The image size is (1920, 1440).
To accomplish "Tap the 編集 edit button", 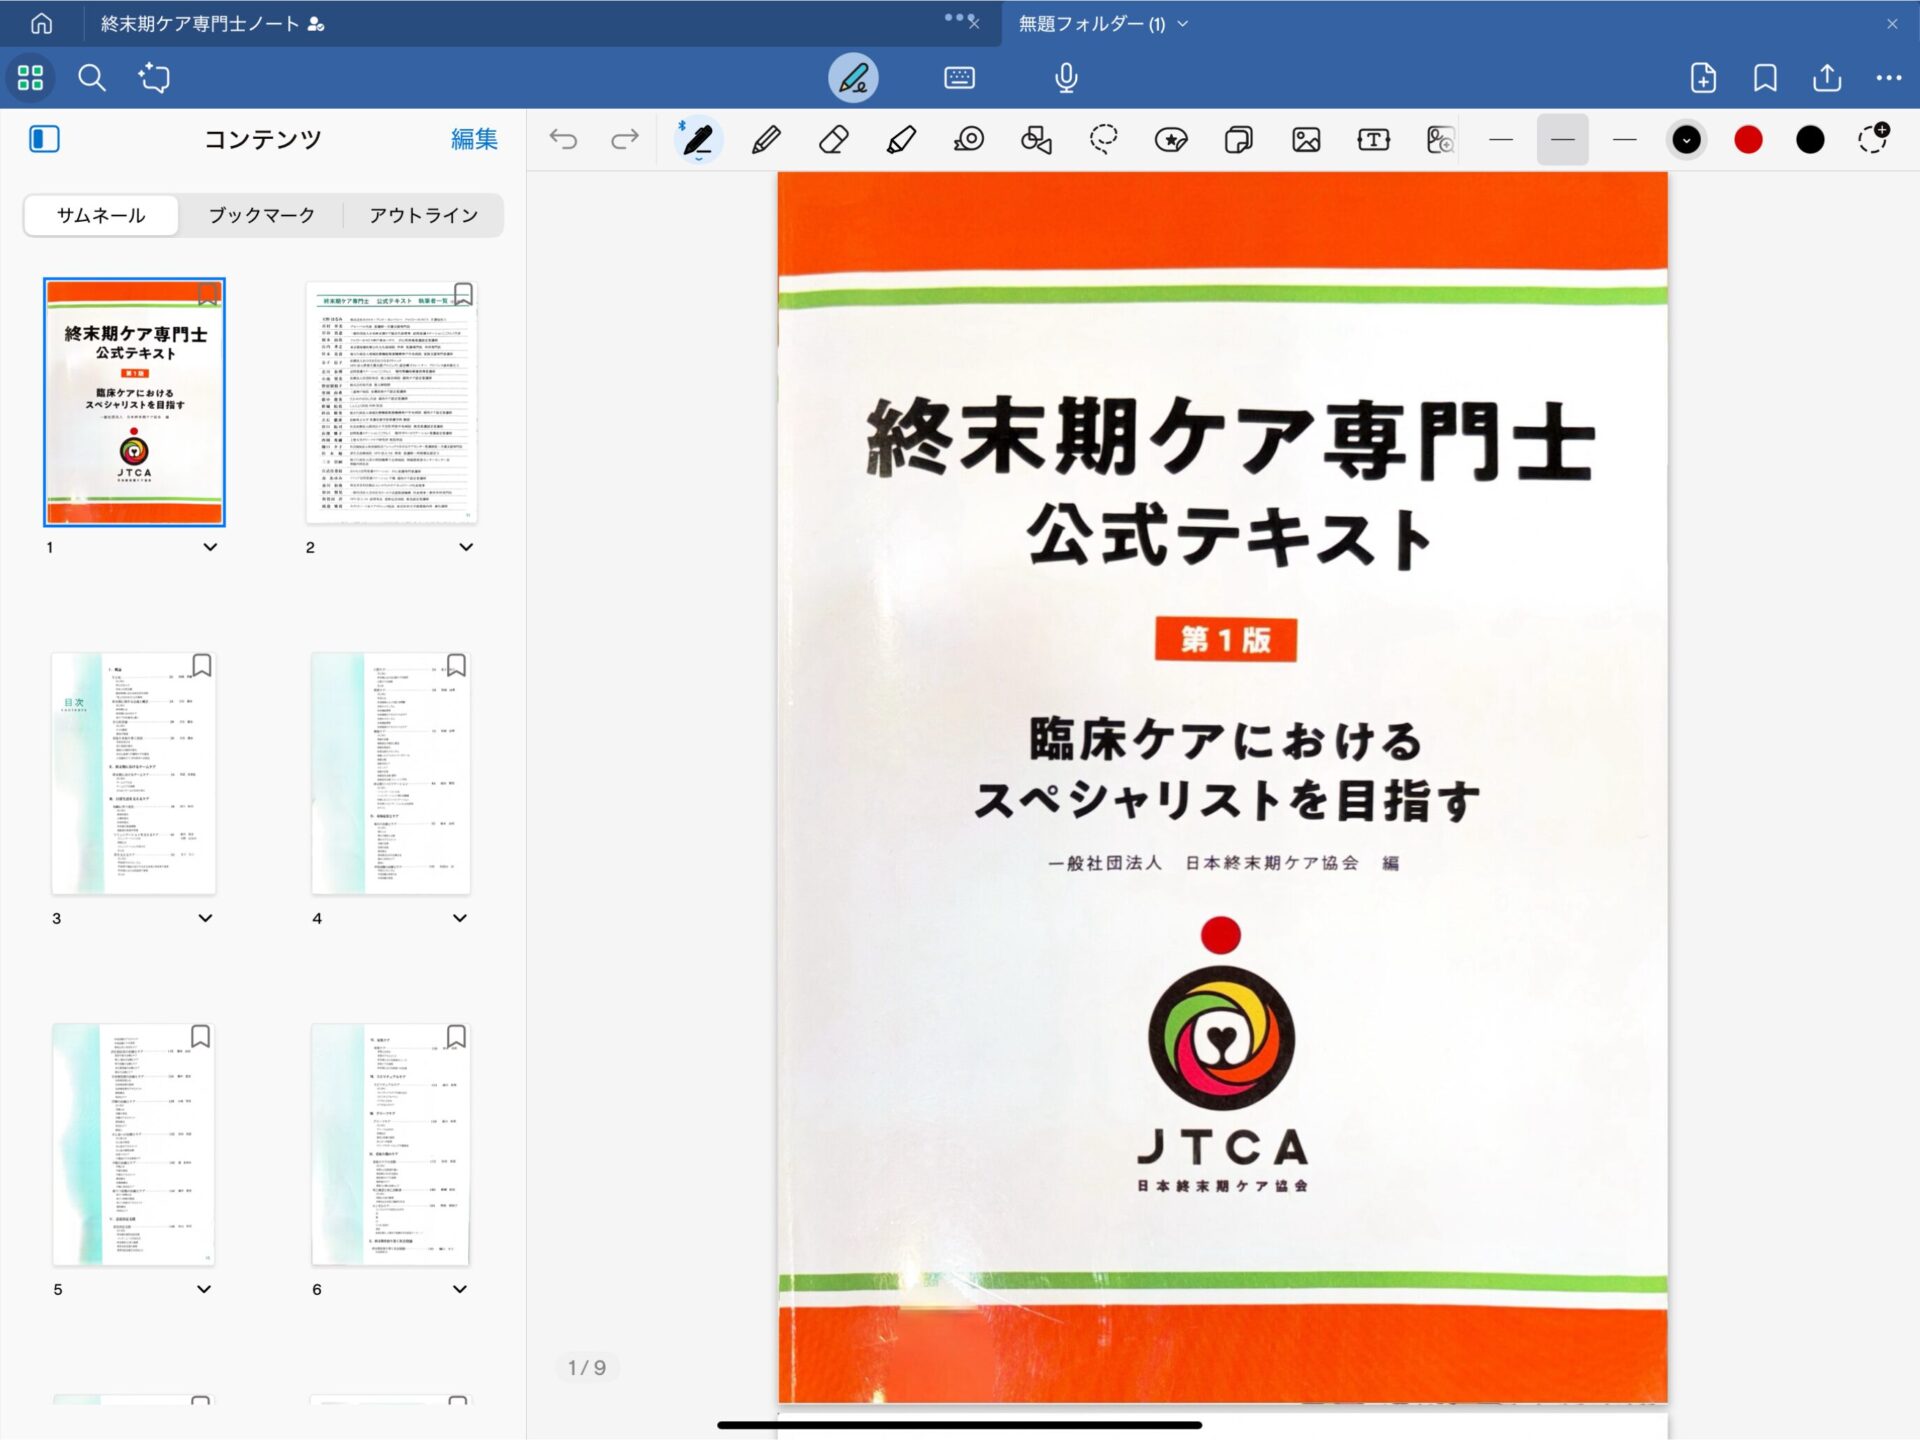I will click(474, 139).
